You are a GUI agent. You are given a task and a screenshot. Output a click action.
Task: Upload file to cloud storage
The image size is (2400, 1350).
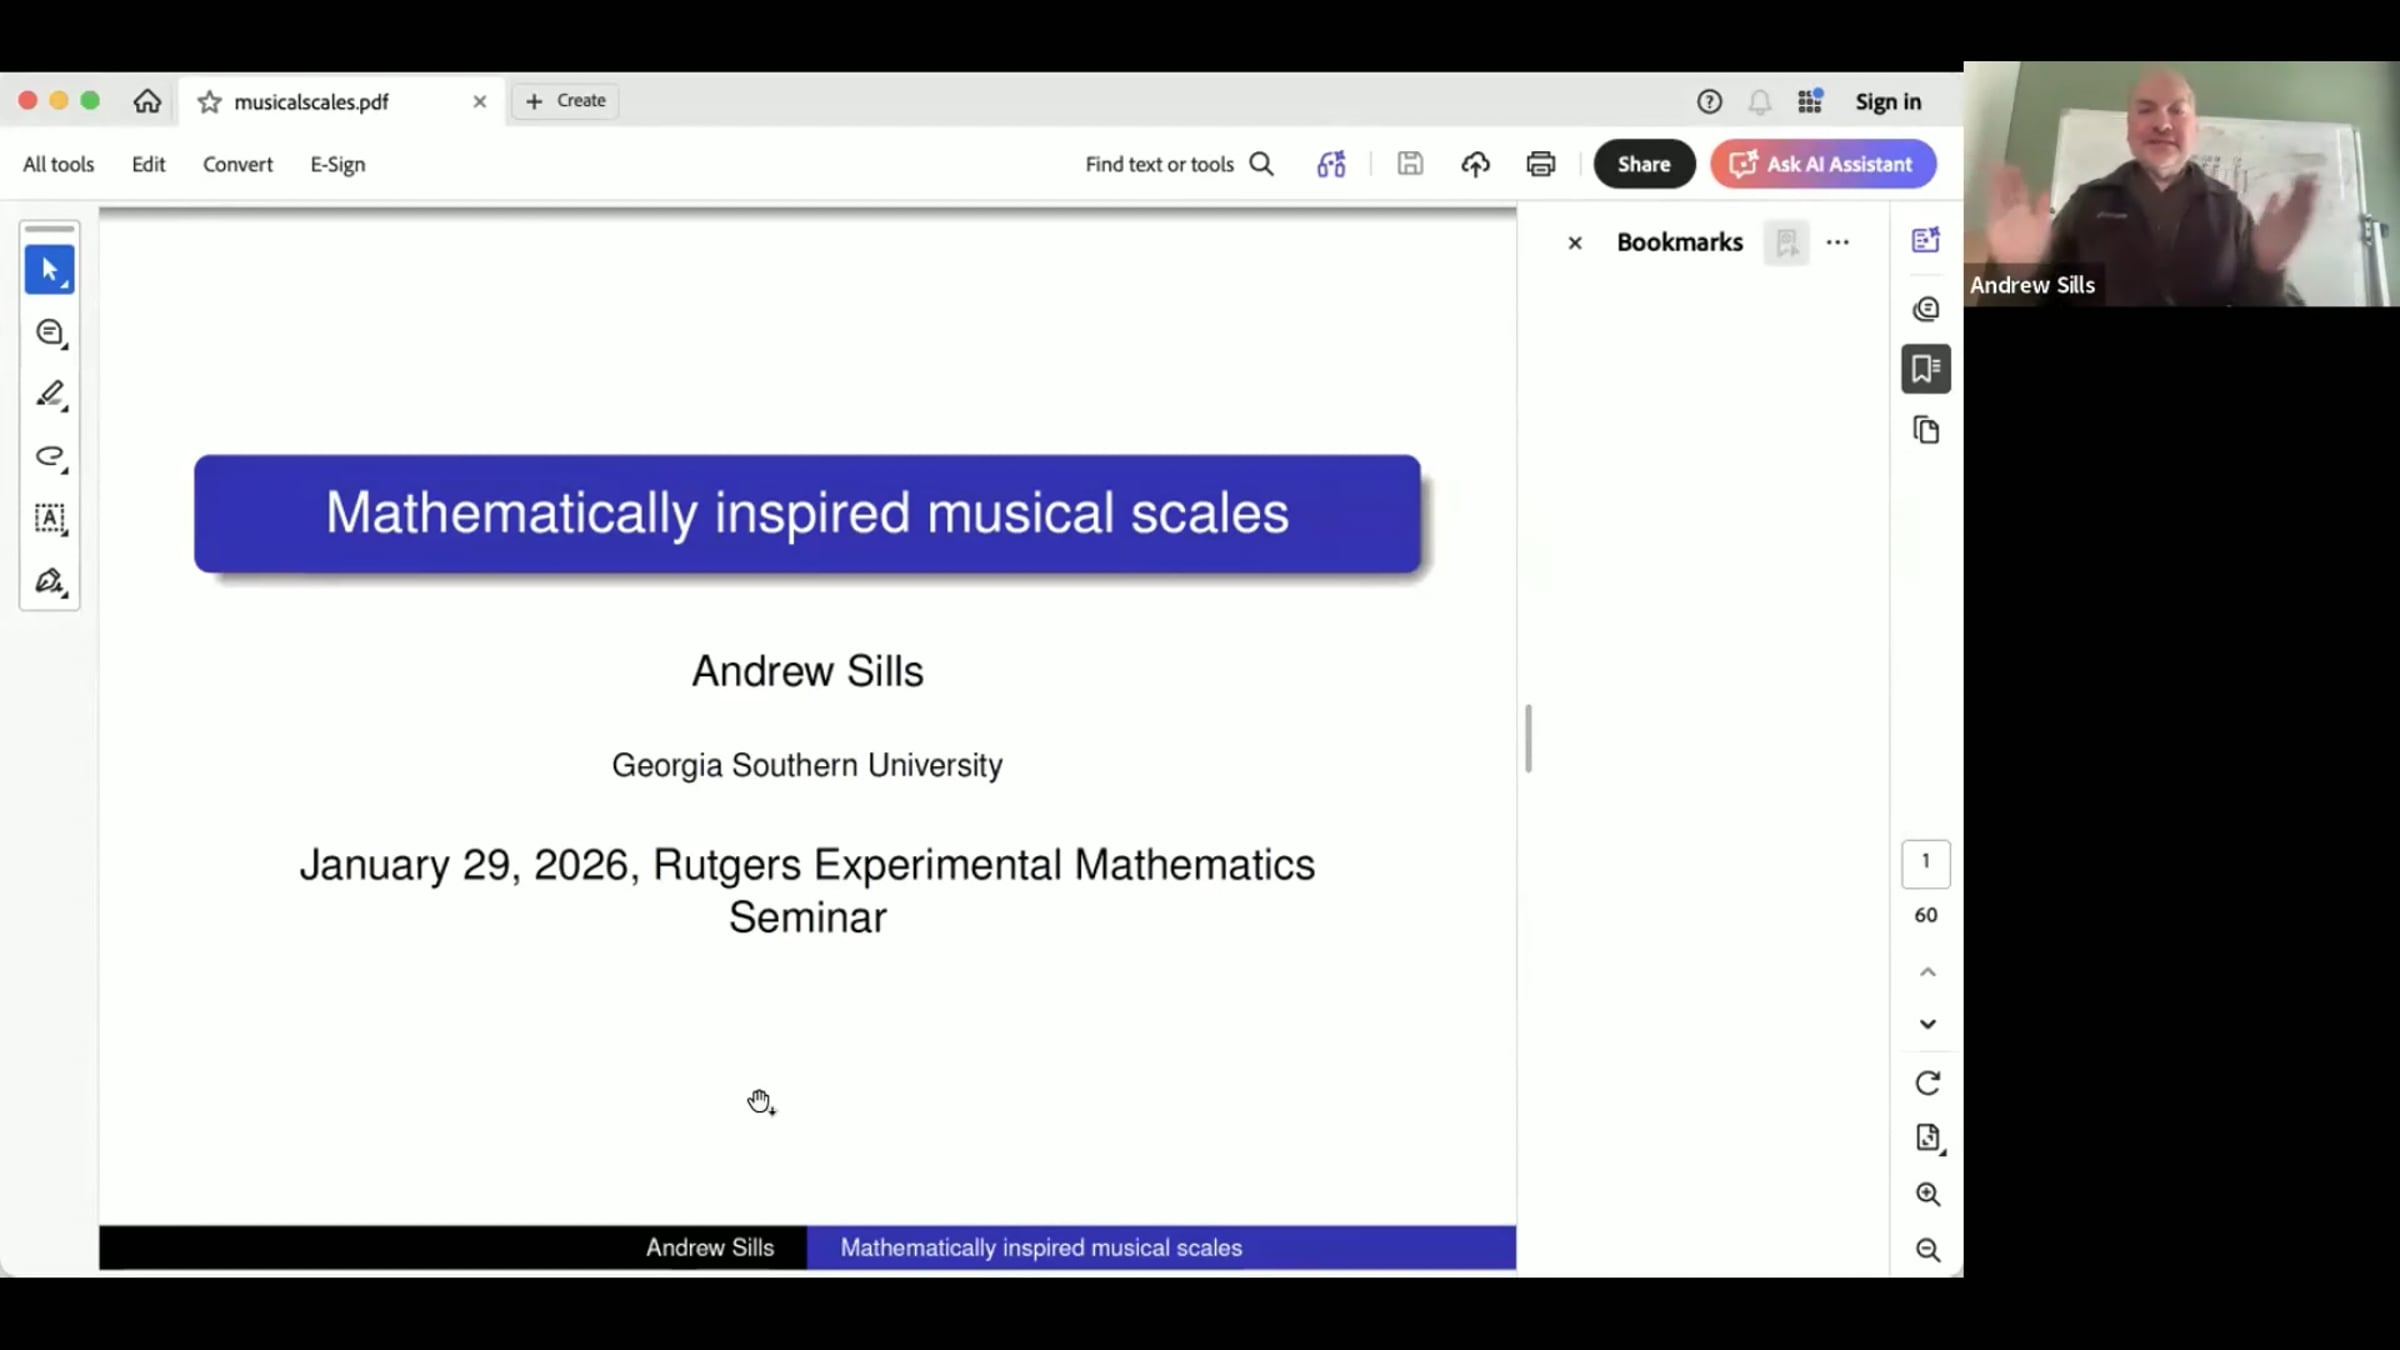pos(1475,164)
